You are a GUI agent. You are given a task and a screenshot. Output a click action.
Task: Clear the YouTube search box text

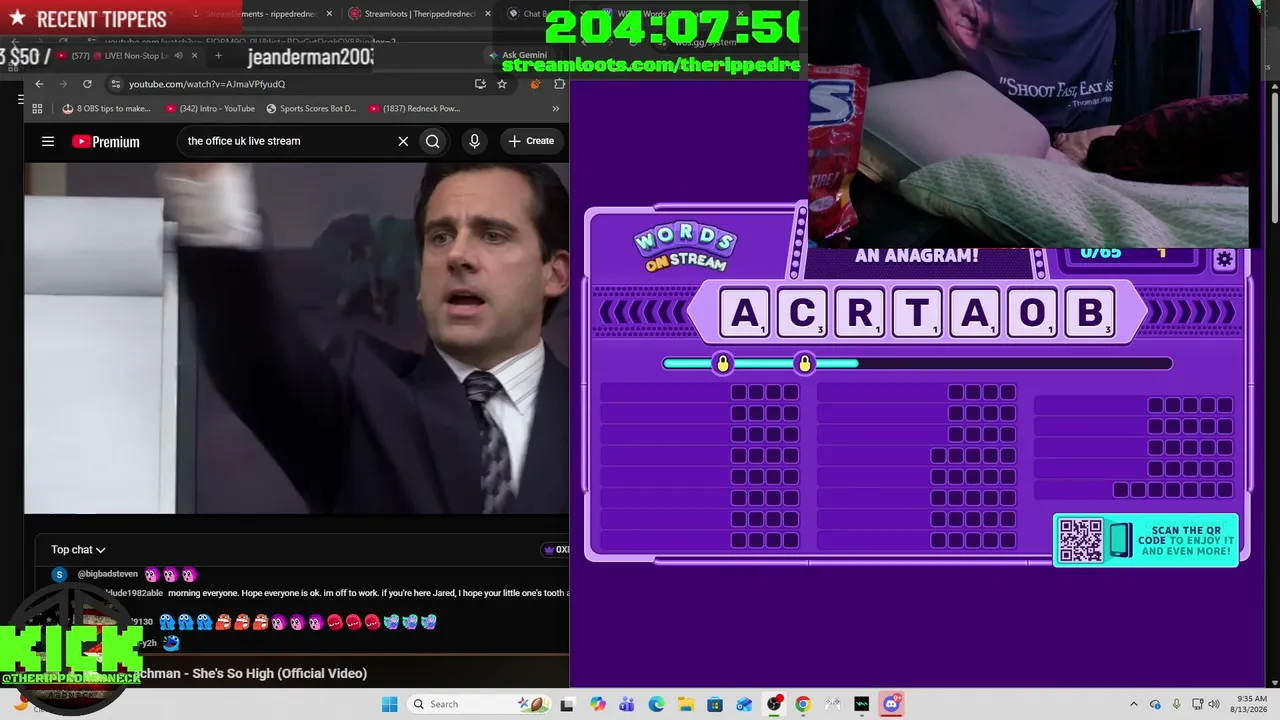403,141
